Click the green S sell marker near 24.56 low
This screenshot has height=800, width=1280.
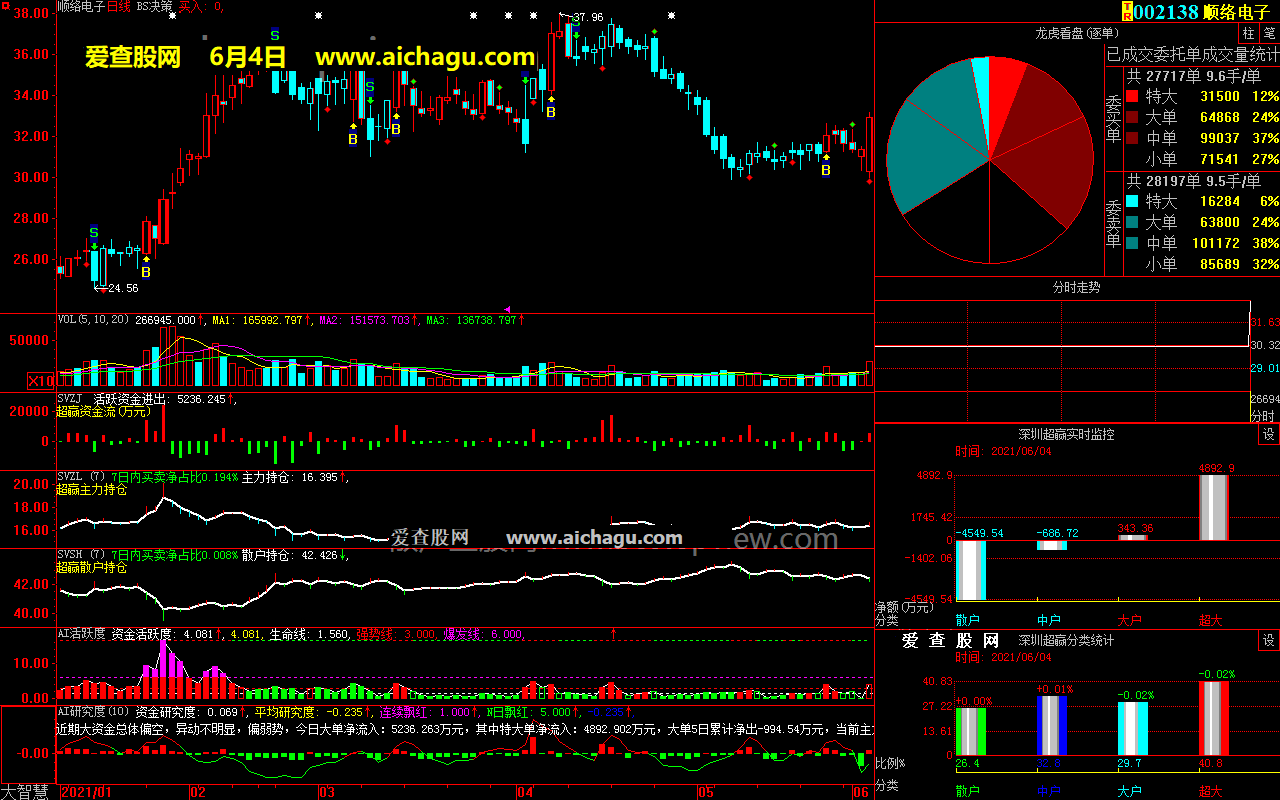tap(94, 232)
